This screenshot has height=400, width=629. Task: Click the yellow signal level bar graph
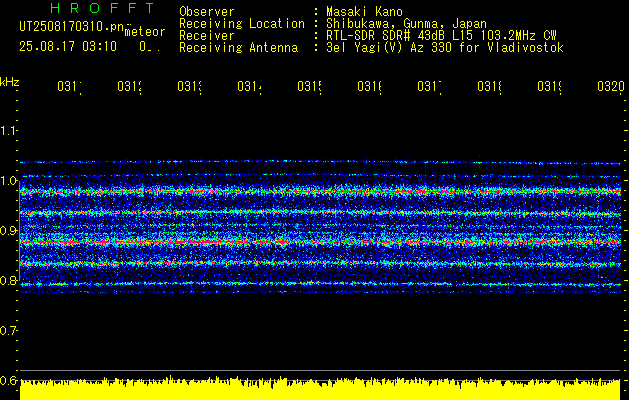320,389
